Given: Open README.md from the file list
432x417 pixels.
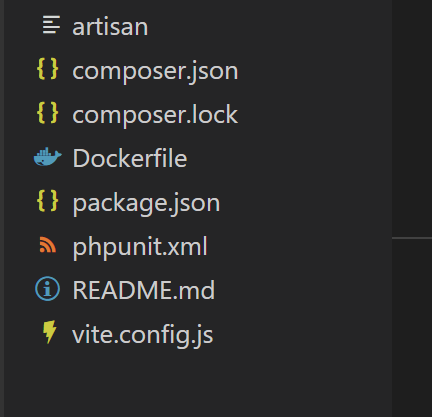Looking at the screenshot, I should pos(143,290).
